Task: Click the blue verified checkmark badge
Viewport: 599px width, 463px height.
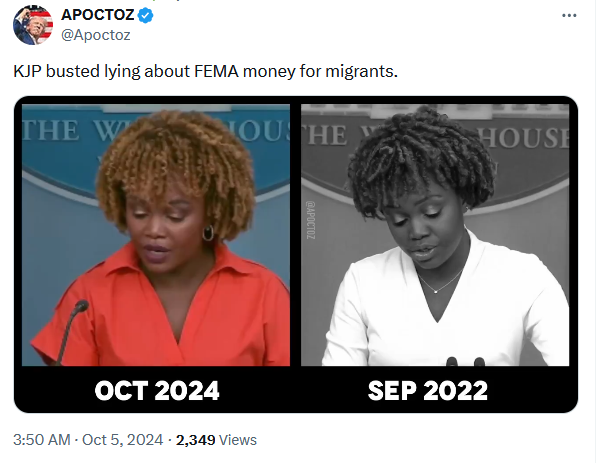Action: pyautogui.click(x=146, y=16)
